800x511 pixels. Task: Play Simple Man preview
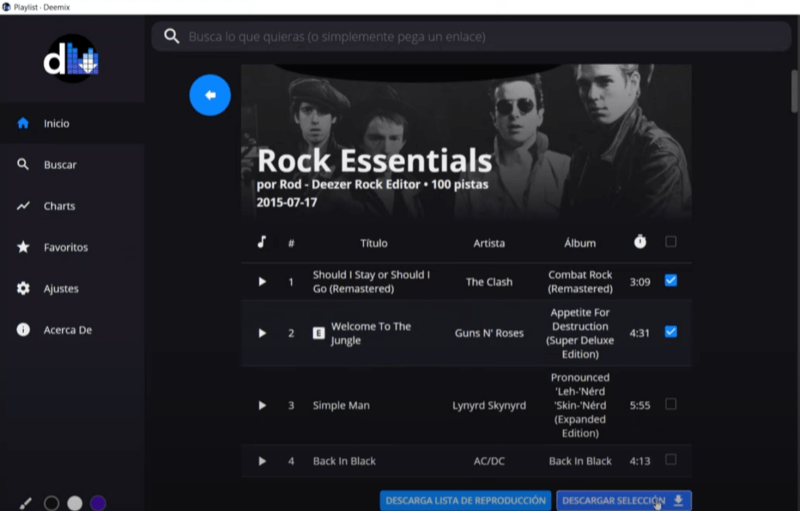coord(262,405)
